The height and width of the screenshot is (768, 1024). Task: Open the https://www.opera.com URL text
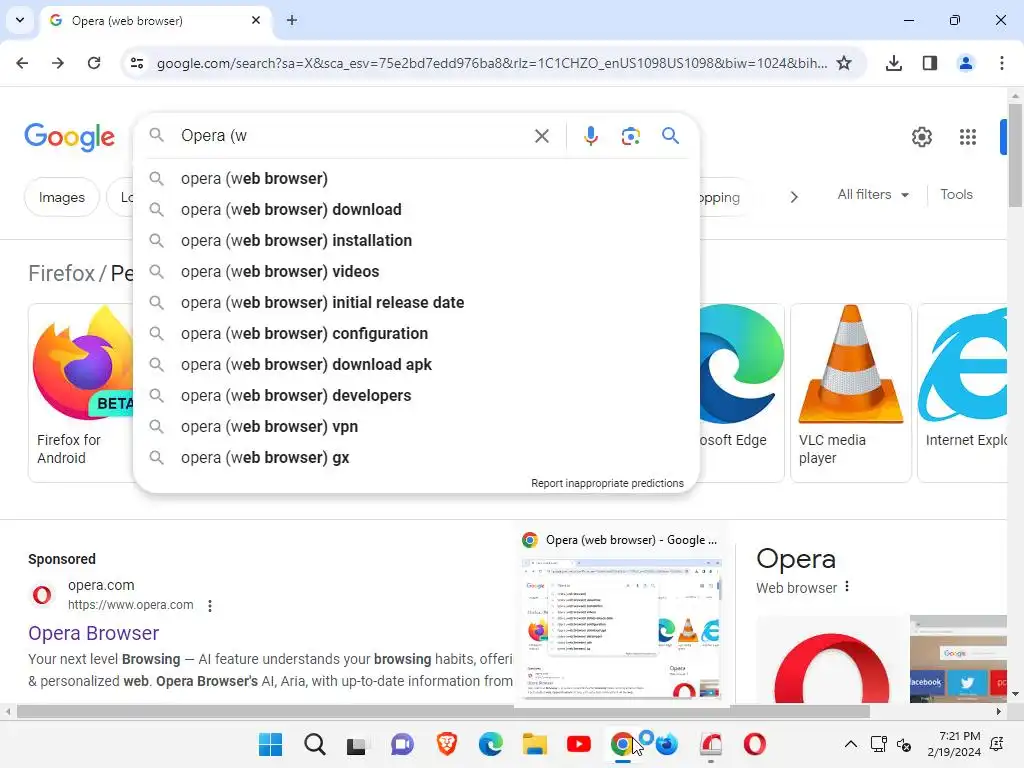131,605
